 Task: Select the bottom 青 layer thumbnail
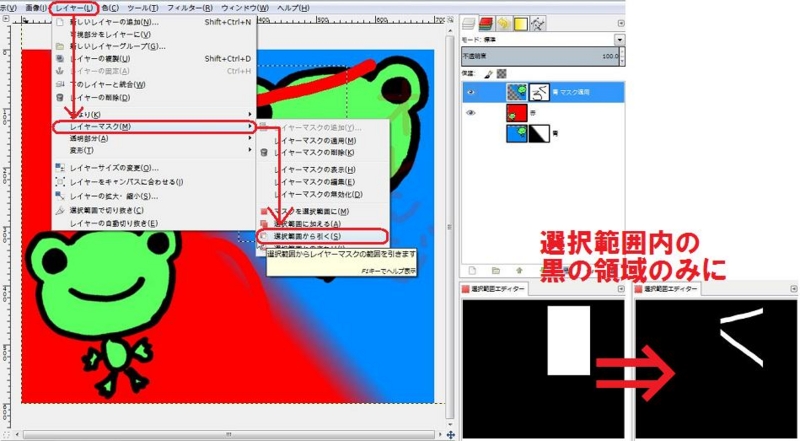(516, 133)
